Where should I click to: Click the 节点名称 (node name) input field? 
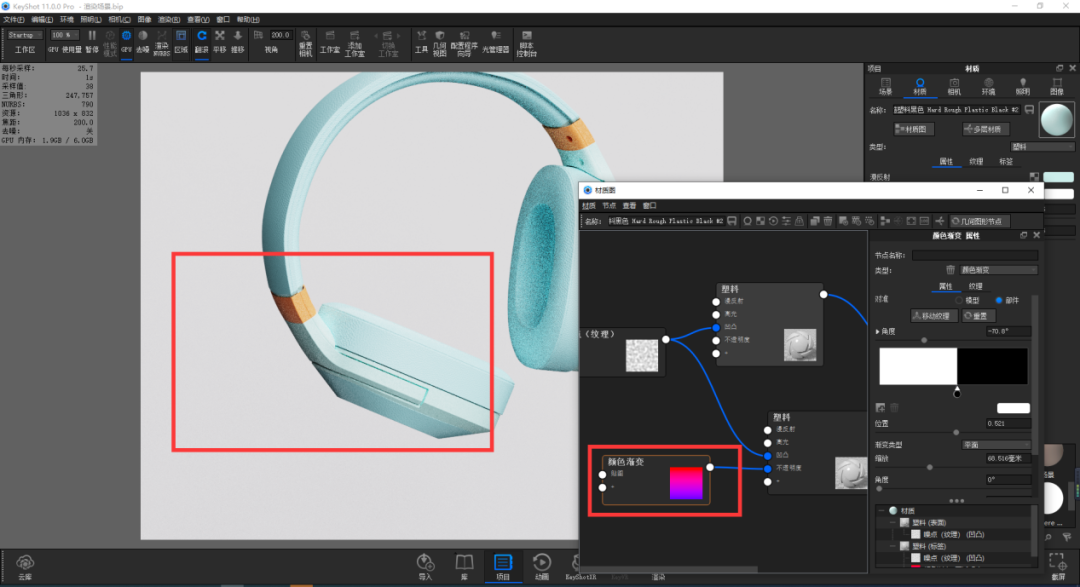(x=975, y=256)
